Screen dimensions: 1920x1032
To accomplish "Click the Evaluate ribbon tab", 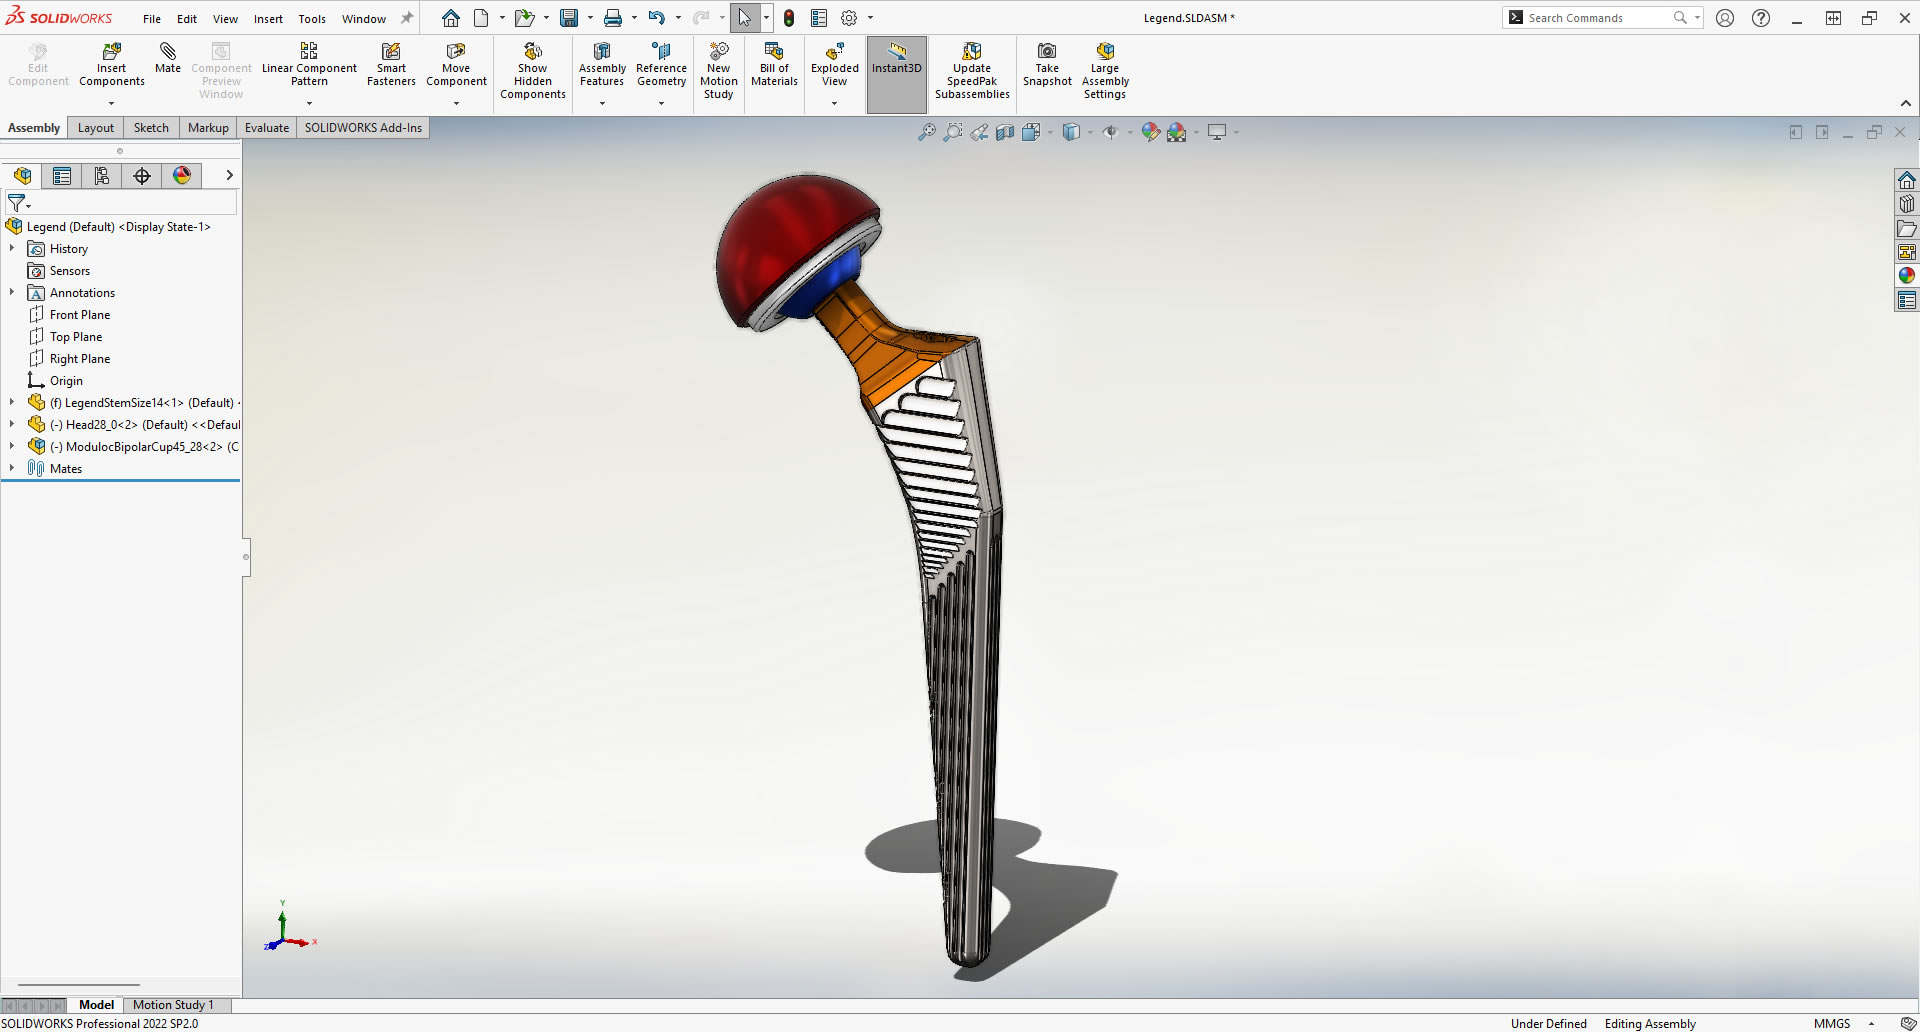I will click(266, 127).
